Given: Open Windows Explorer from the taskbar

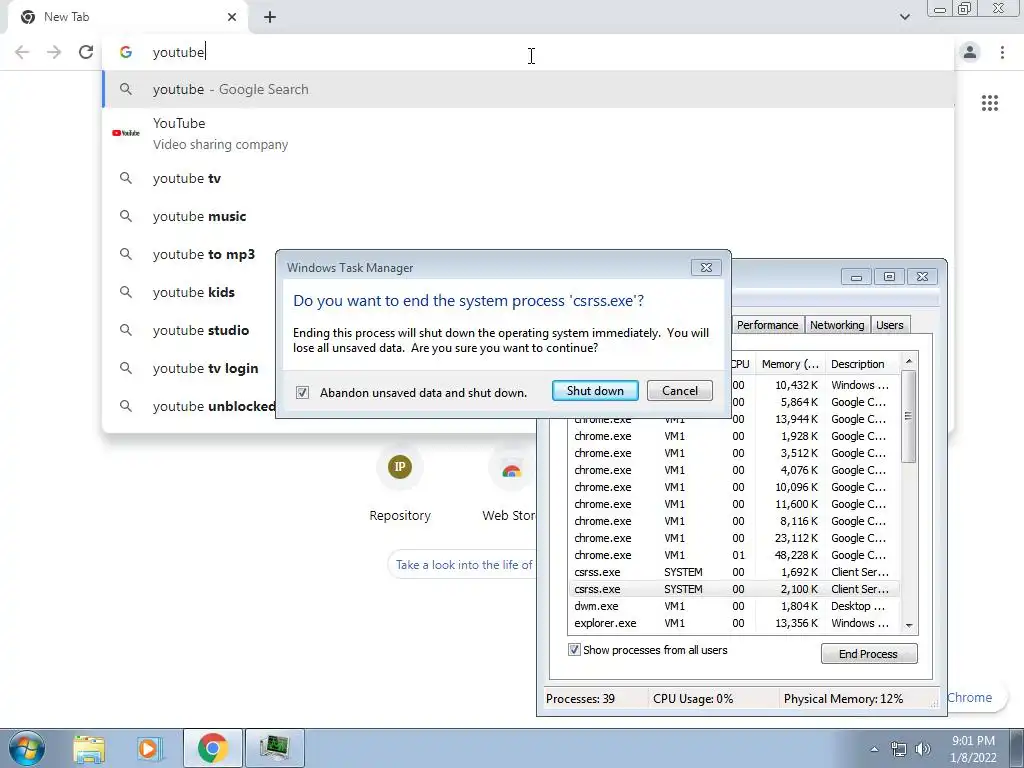Looking at the screenshot, I should (89, 748).
